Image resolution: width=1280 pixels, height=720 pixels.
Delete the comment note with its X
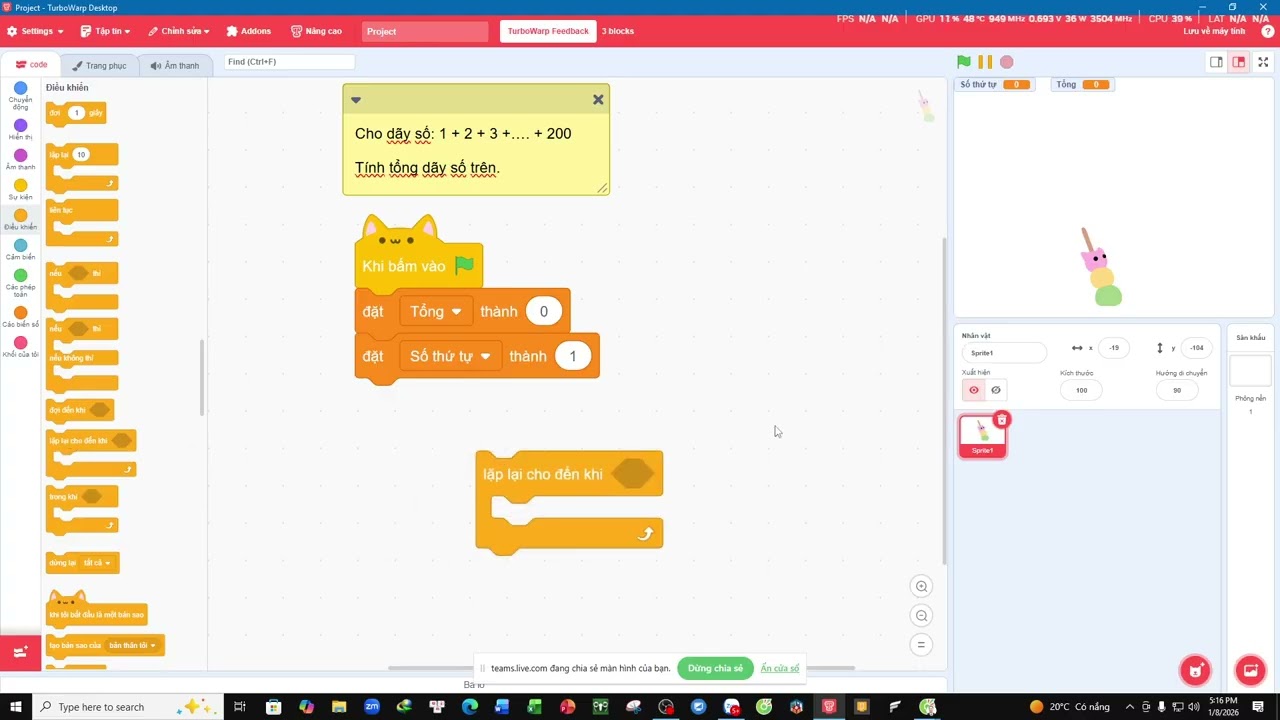click(x=598, y=99)
